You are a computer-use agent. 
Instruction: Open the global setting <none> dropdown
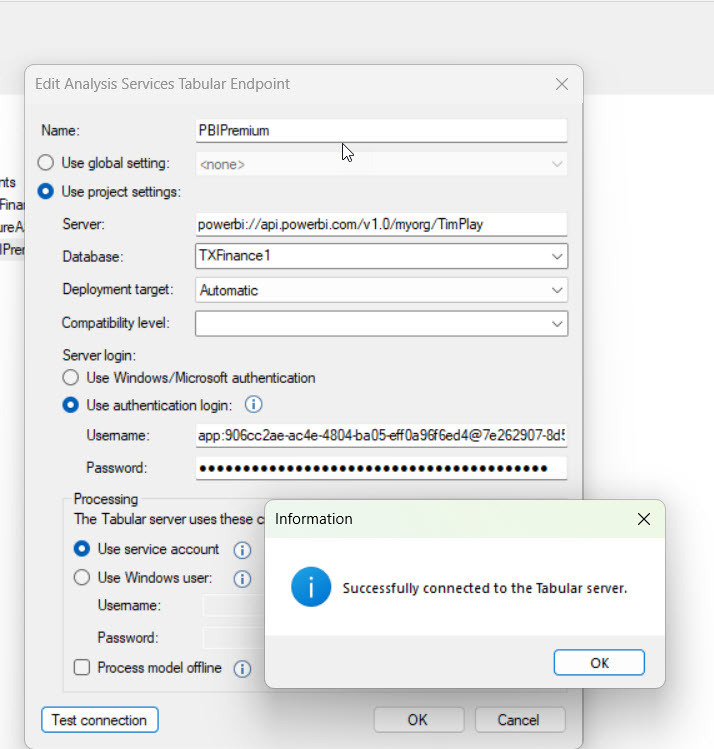point(381,164)
